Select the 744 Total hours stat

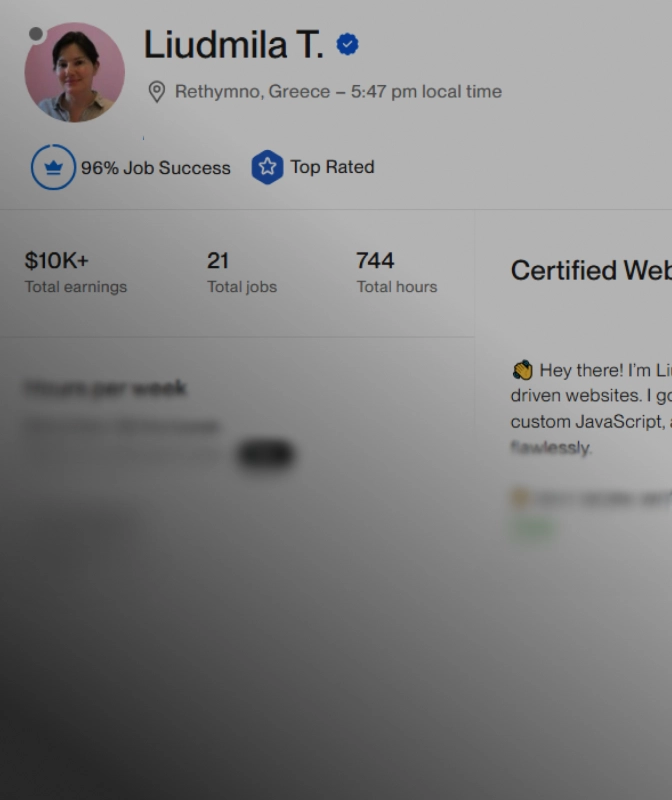[375, 261]
